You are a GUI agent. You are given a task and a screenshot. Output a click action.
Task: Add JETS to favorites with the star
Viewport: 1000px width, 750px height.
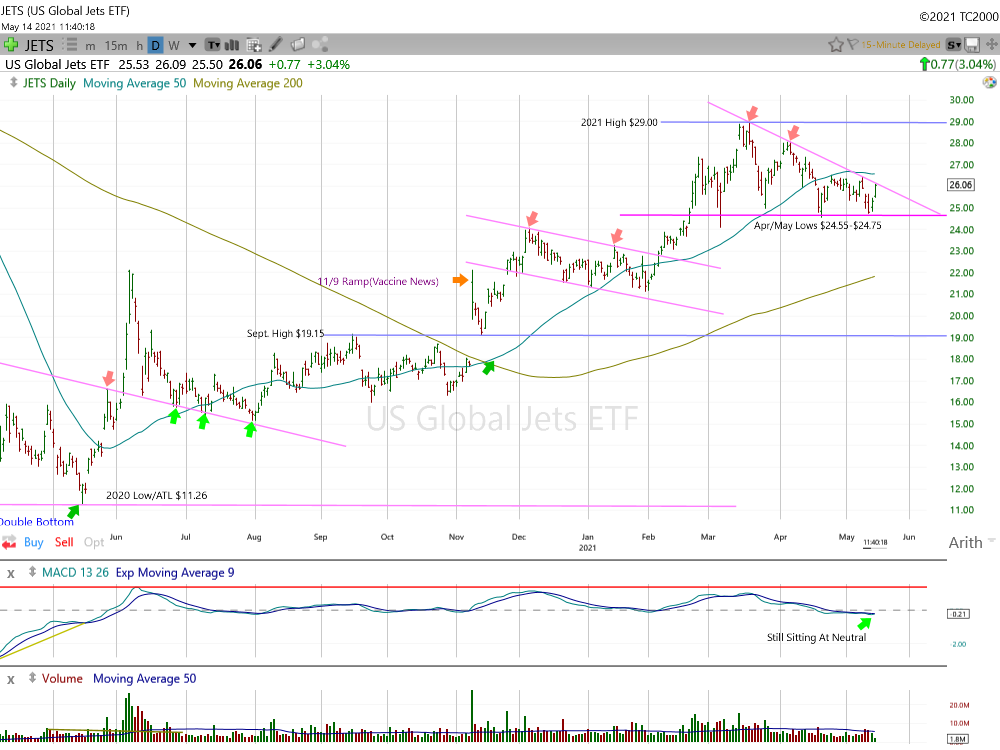pyautogui.click(x=835, y=45)
